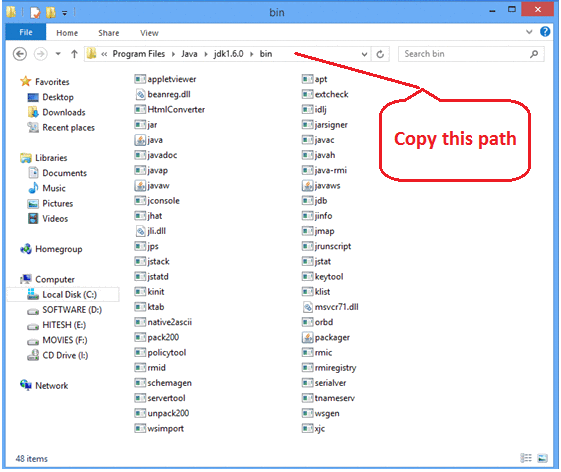Screen dimensions: 561x472
Task: Open Help with the question mark icon
Action: 545,32
